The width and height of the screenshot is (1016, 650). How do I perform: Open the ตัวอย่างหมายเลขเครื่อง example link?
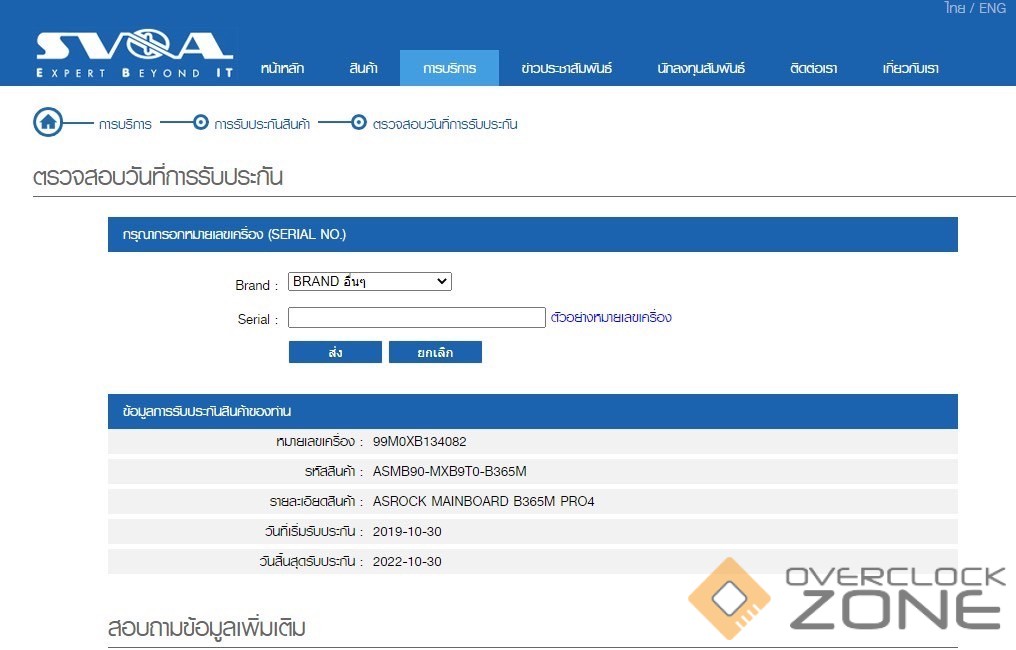coord(611,318)
